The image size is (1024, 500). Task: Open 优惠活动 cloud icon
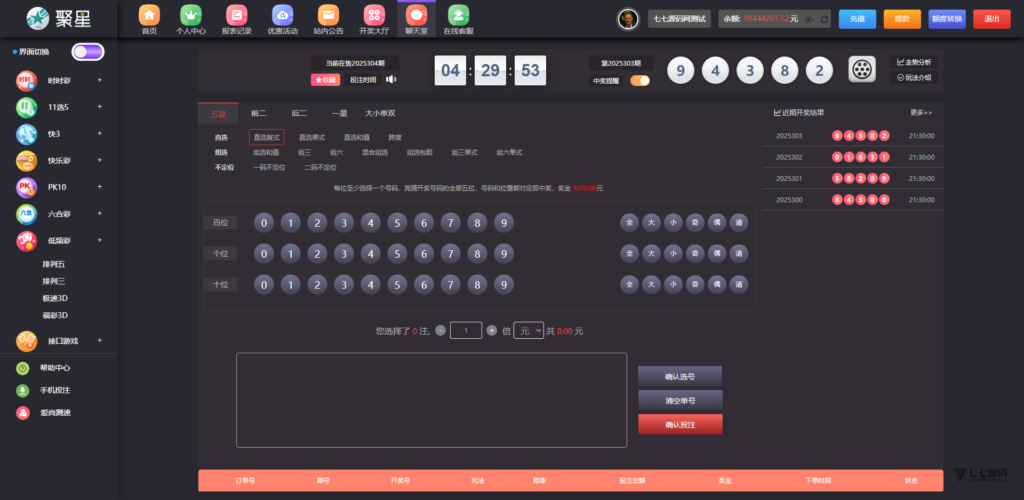pyautogui.click(x=282, y=16)
